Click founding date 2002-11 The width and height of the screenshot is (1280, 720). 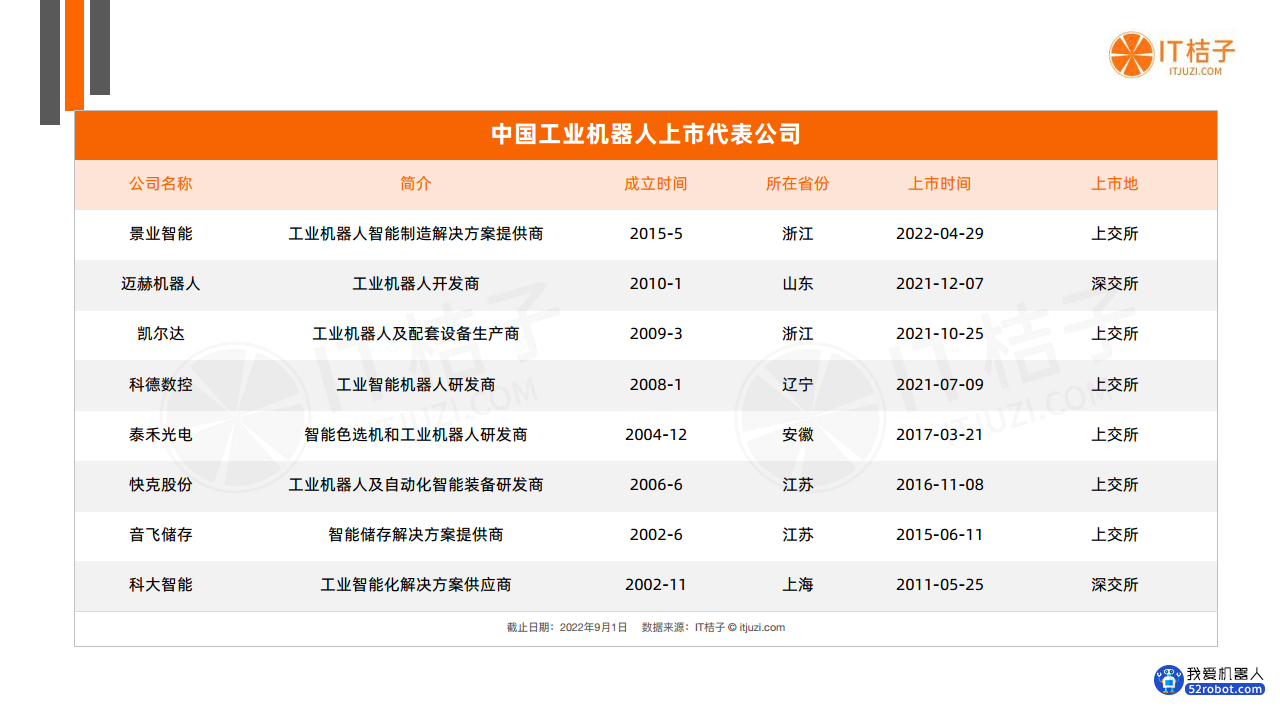(x=656, y=585)
